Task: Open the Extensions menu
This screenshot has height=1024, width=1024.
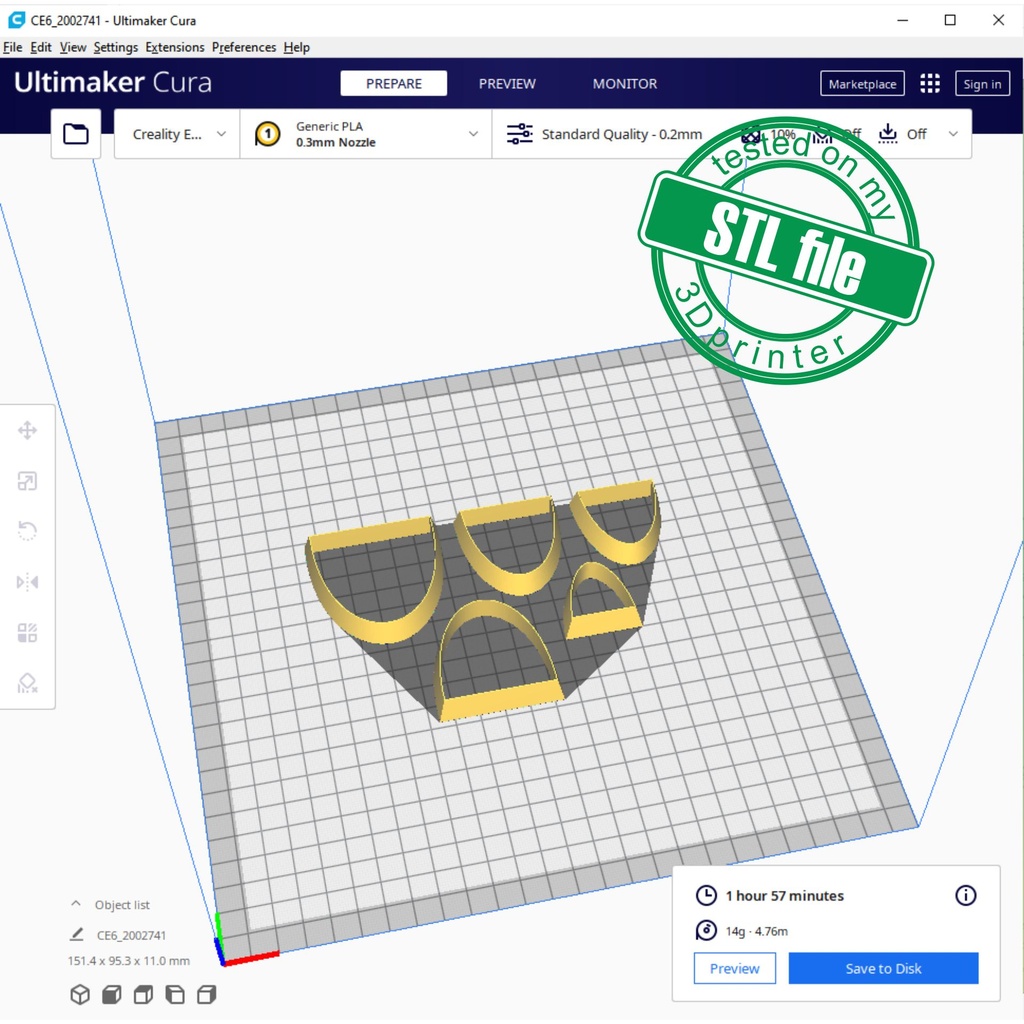Action: [x=174, y=47]
